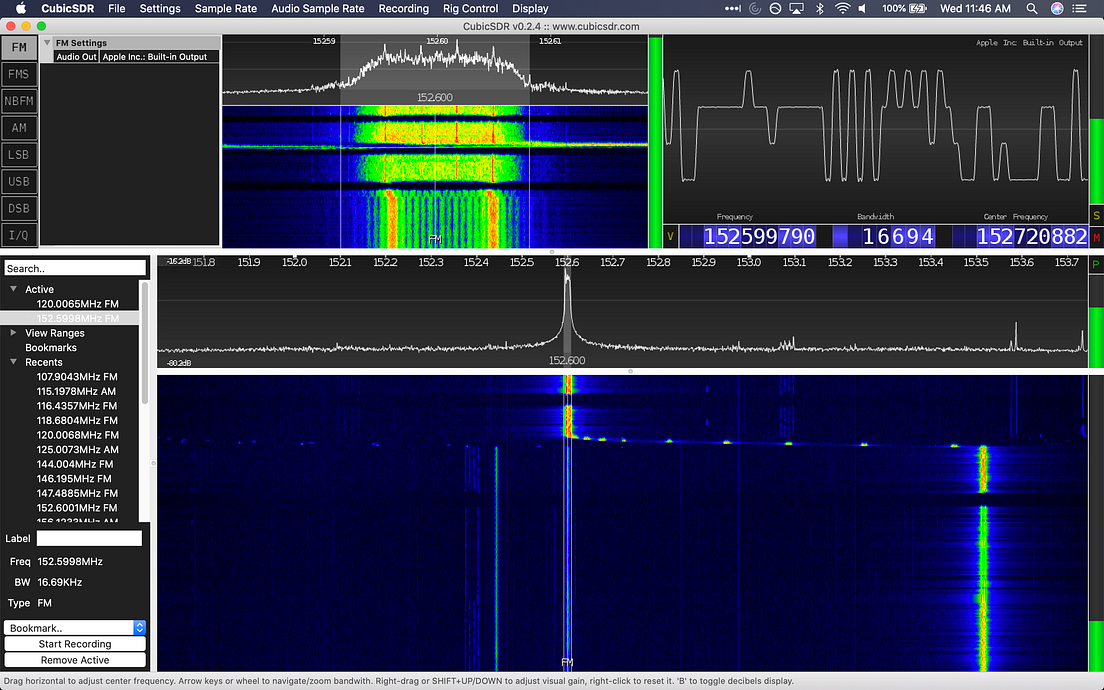Select the FM demodulation mode
This screenshot has width=1104, height=690.
[20, 46]
